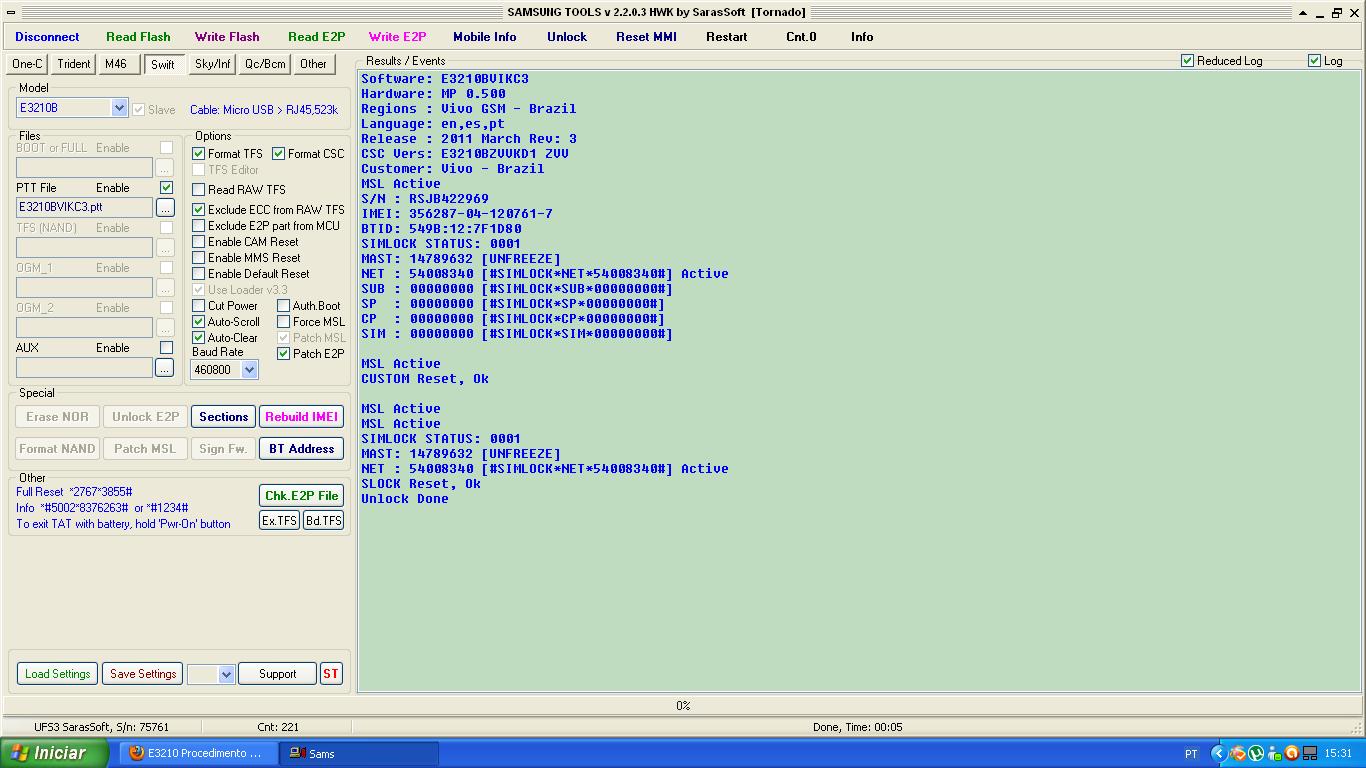Click the Bd.TFS button
Image resolution: width=1366 pixels, height=768 pixels.
(x=323, y=521)
